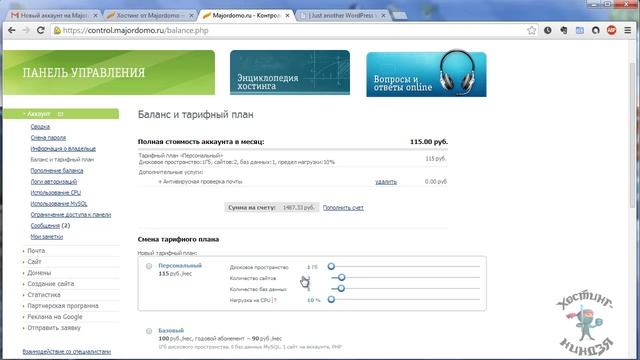Screen dimensions: 640x360
Task: Open the 'Сообщения' sidebar link
Action: [x=45, y=226]
